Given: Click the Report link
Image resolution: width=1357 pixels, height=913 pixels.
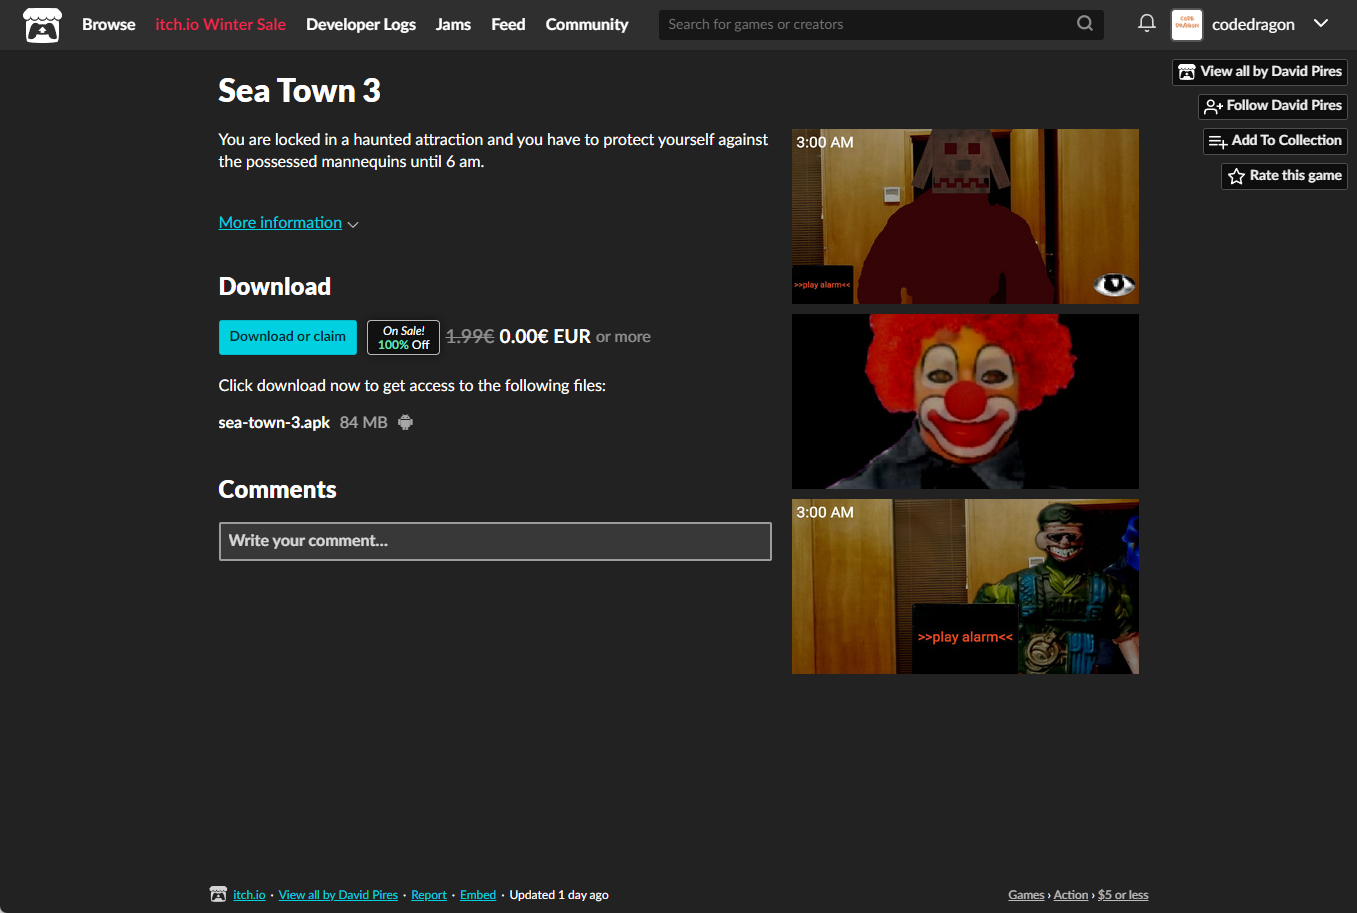Looking at the screenshot, I should (429, 895).
